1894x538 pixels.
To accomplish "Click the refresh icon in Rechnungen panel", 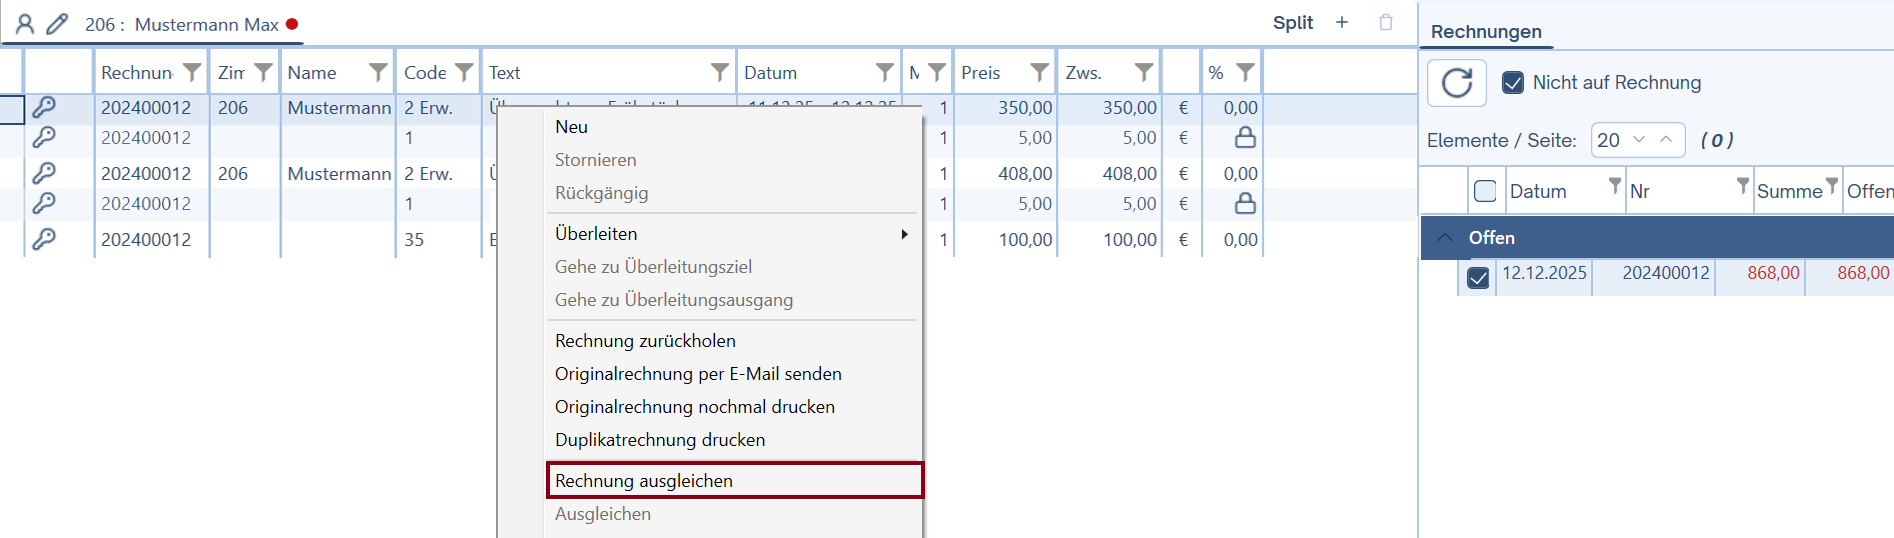I will (x=1456, y=83).
